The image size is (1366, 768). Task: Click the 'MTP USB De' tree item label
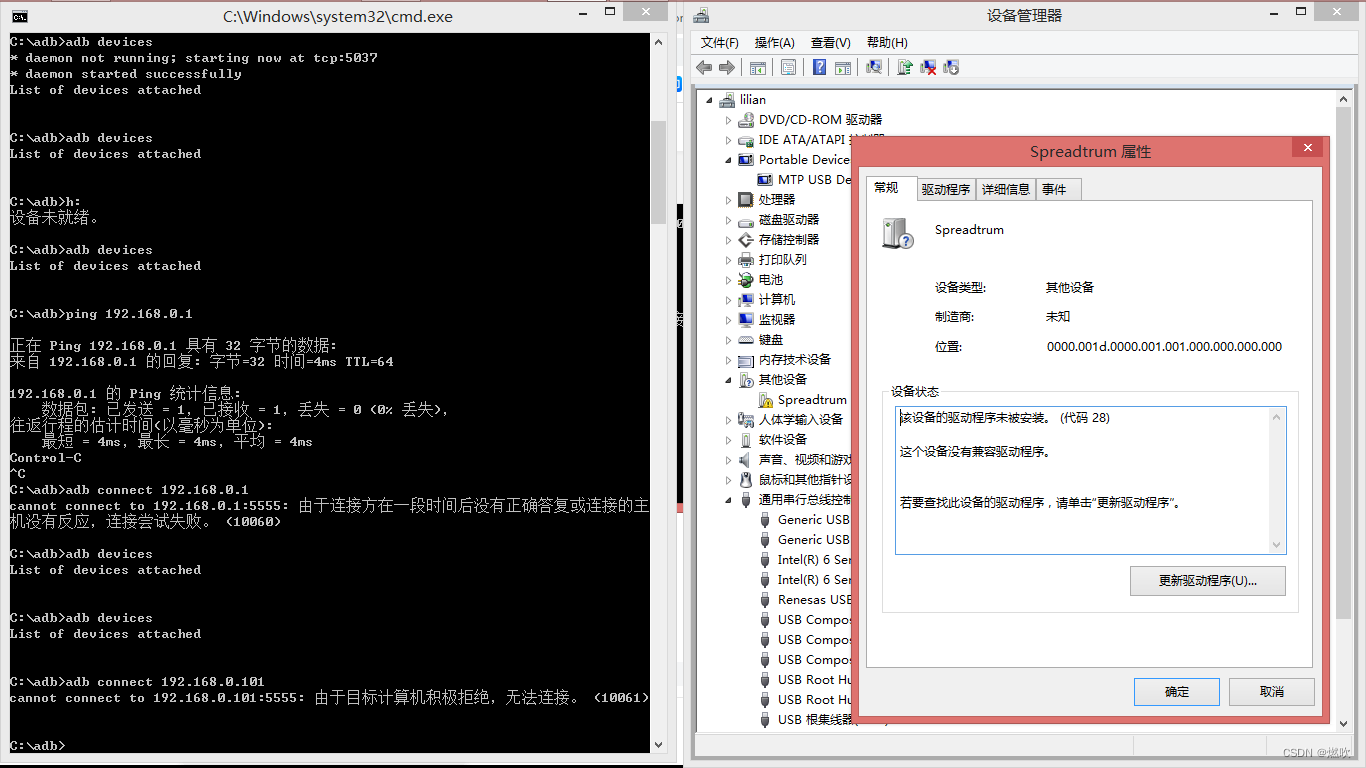point(814,180)
